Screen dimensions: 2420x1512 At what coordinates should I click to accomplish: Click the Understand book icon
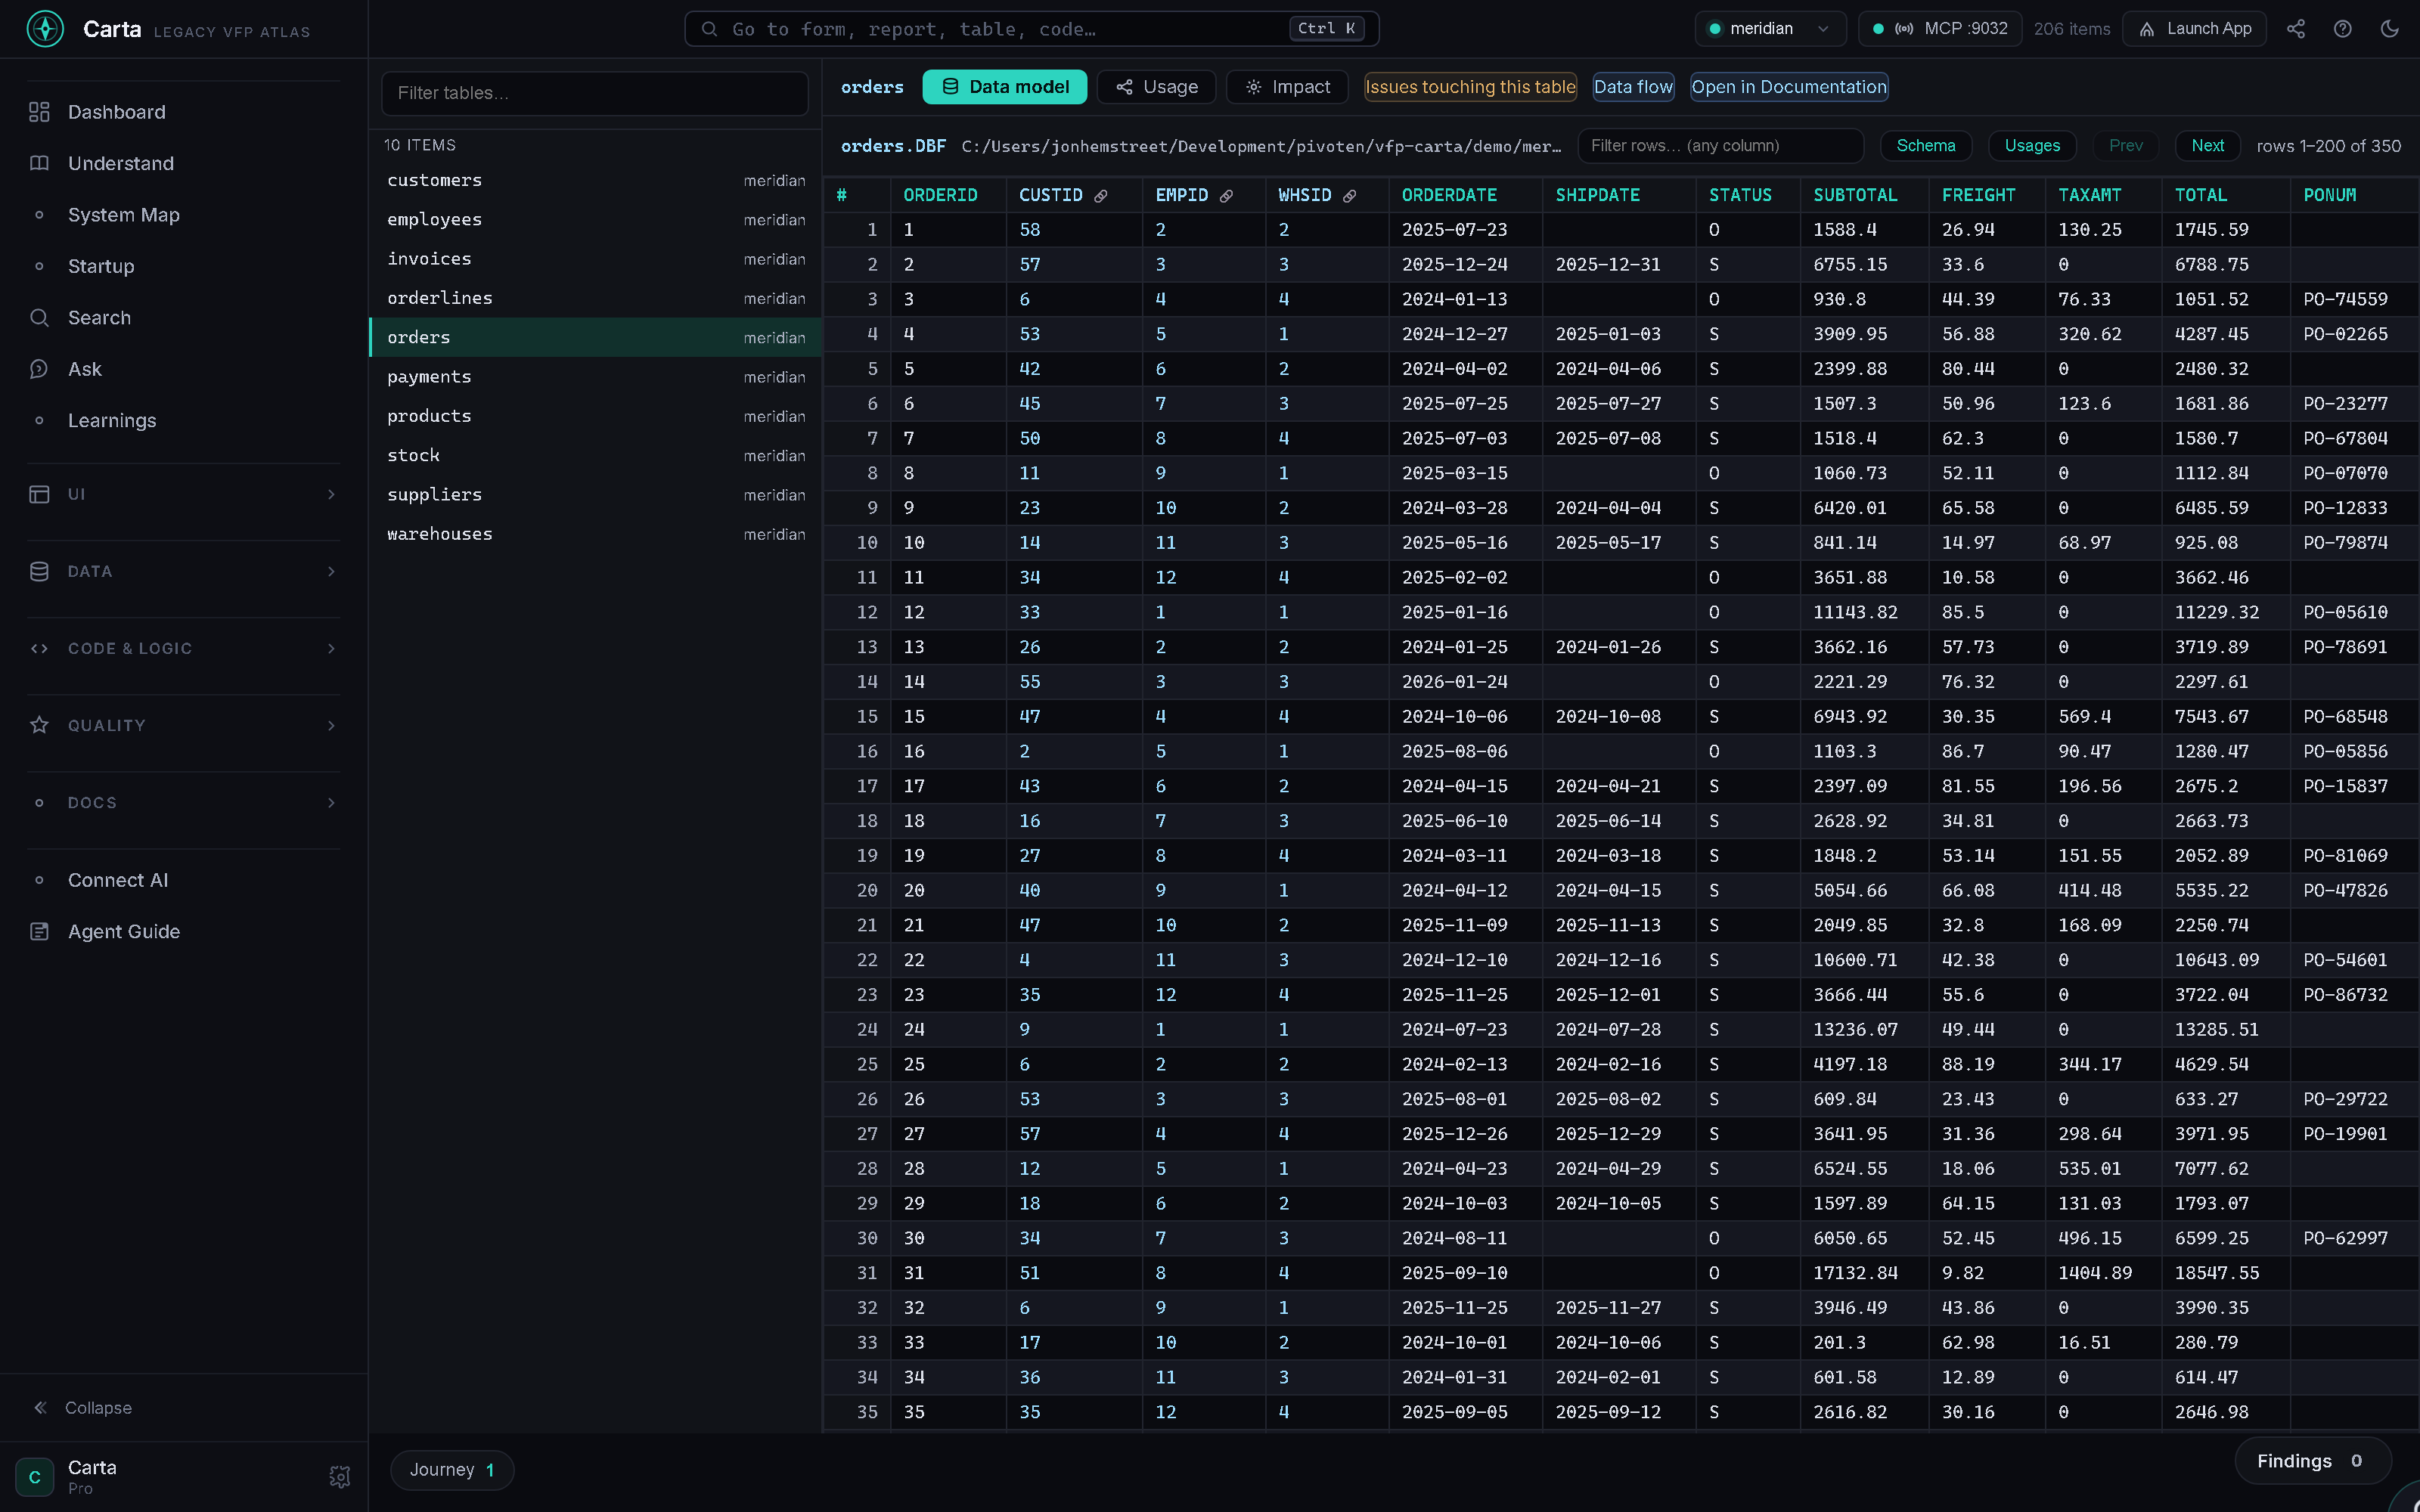pos(39,163)
